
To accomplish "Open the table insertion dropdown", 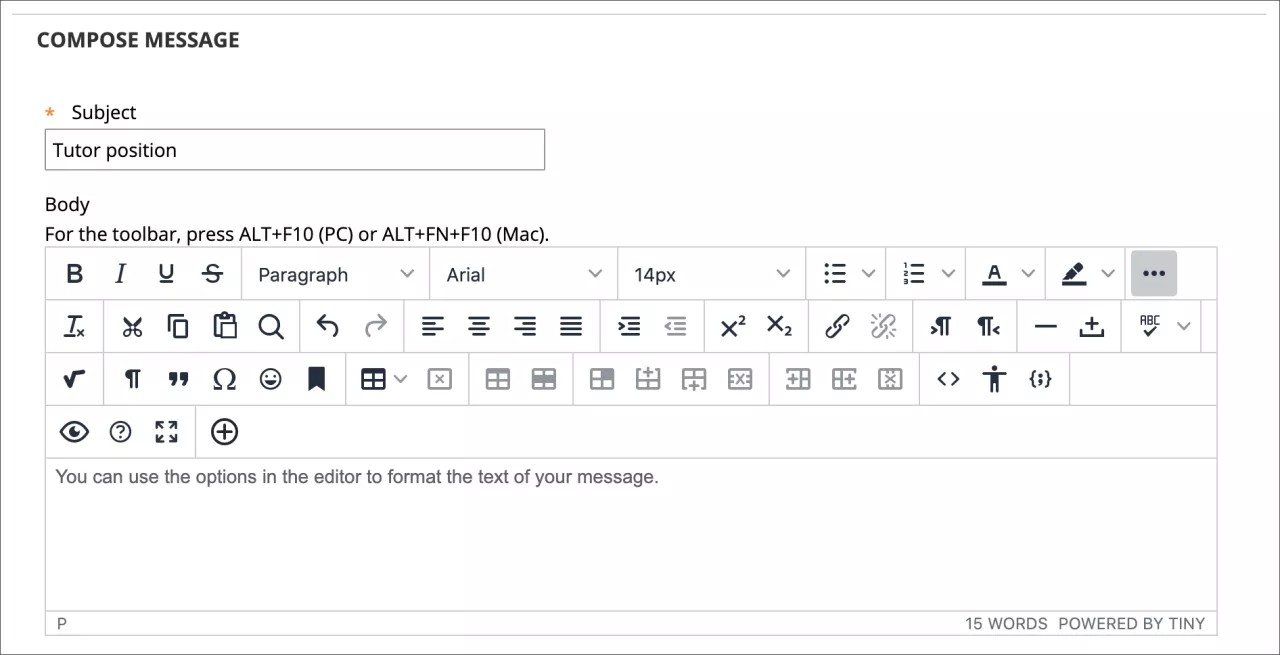I will (382, 379).
